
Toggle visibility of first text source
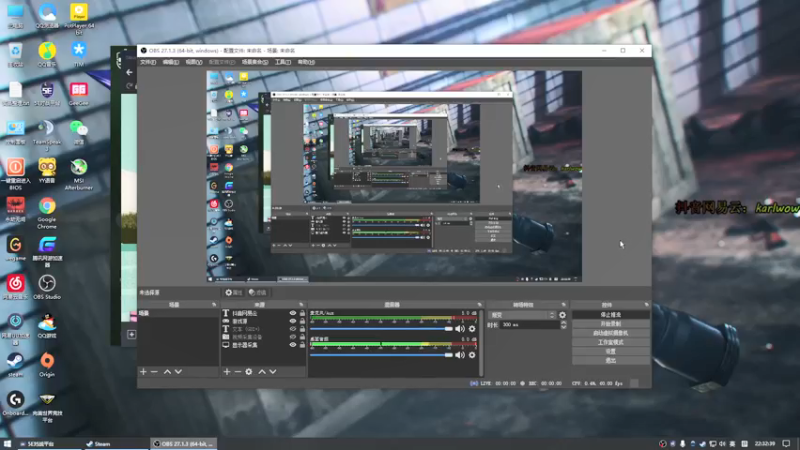[293, 313]
